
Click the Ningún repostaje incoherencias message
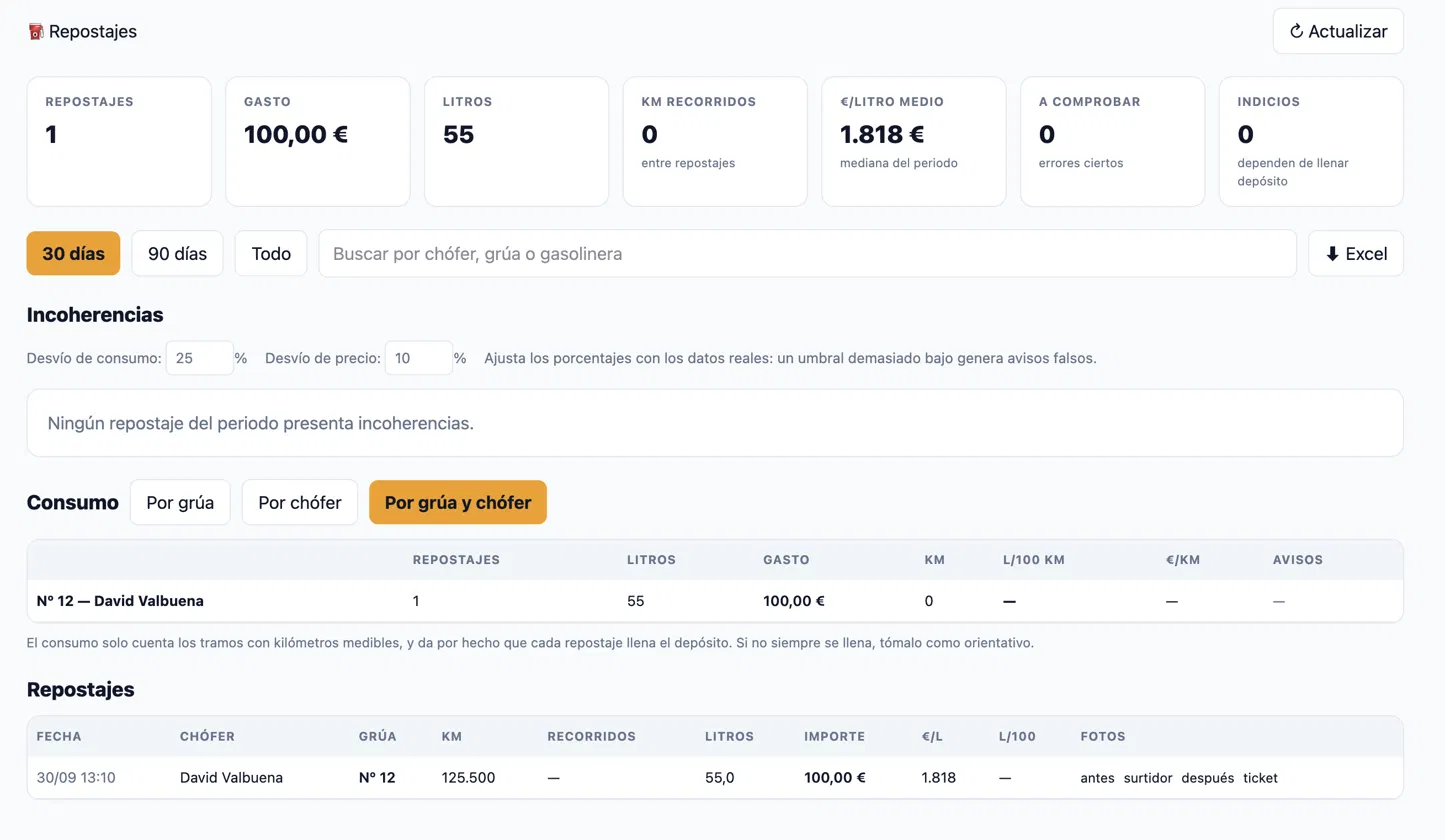715,423
